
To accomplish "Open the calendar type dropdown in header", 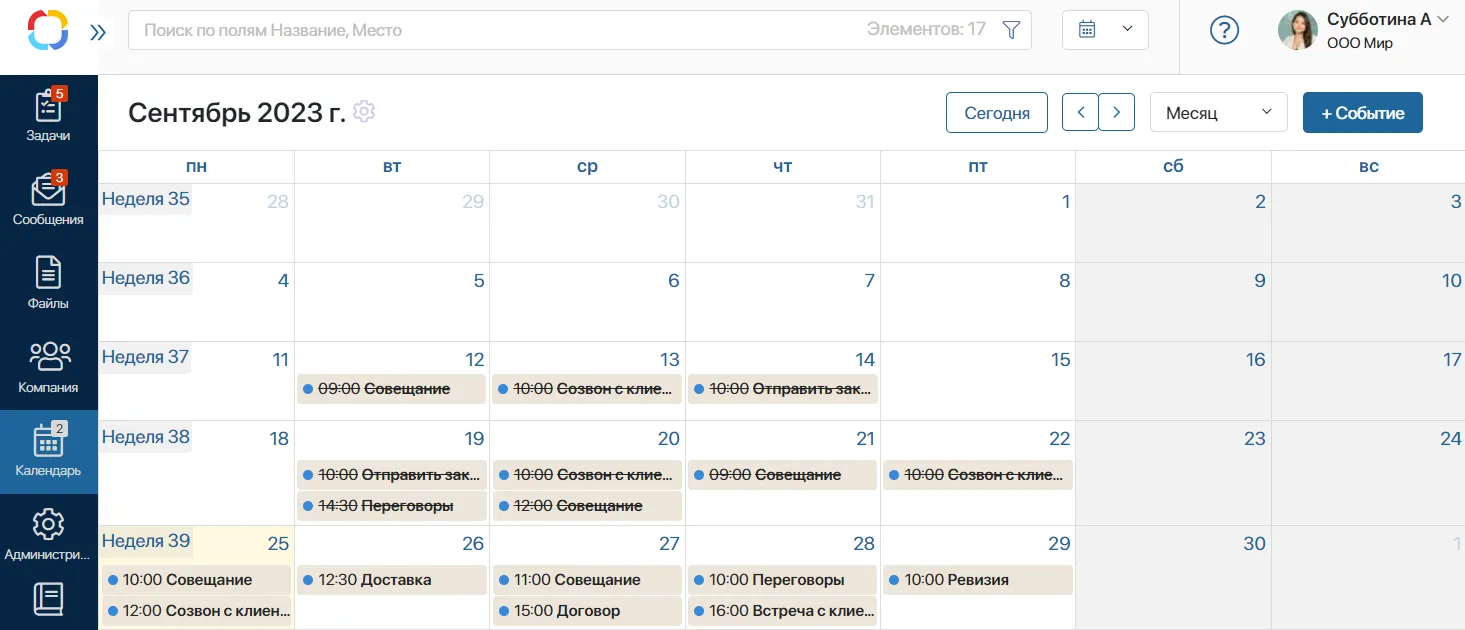I will point(1105,30).
